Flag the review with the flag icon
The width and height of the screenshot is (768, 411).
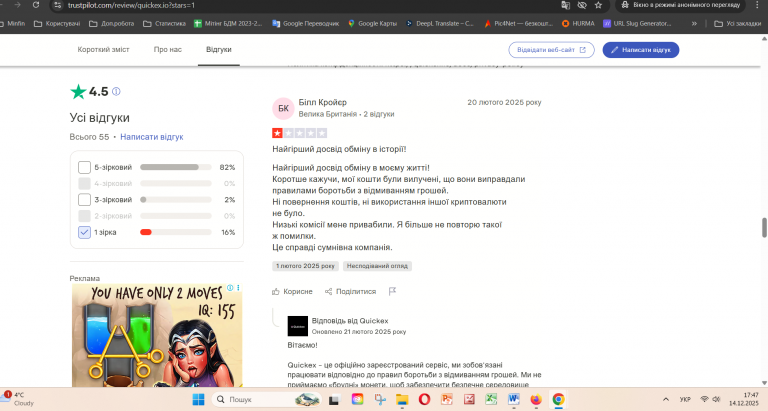click(x=392, y=291)
